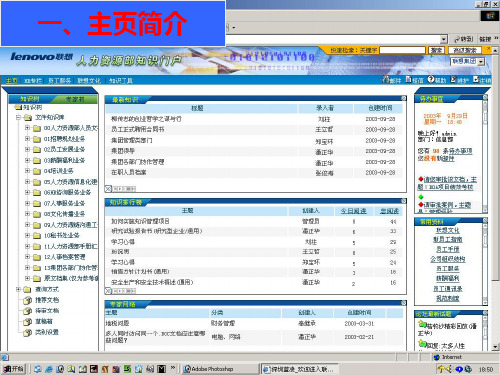Collapse the 文件知识库 tree node
Image resolution: width=500 pixels, height=375 pixels.
19,117
